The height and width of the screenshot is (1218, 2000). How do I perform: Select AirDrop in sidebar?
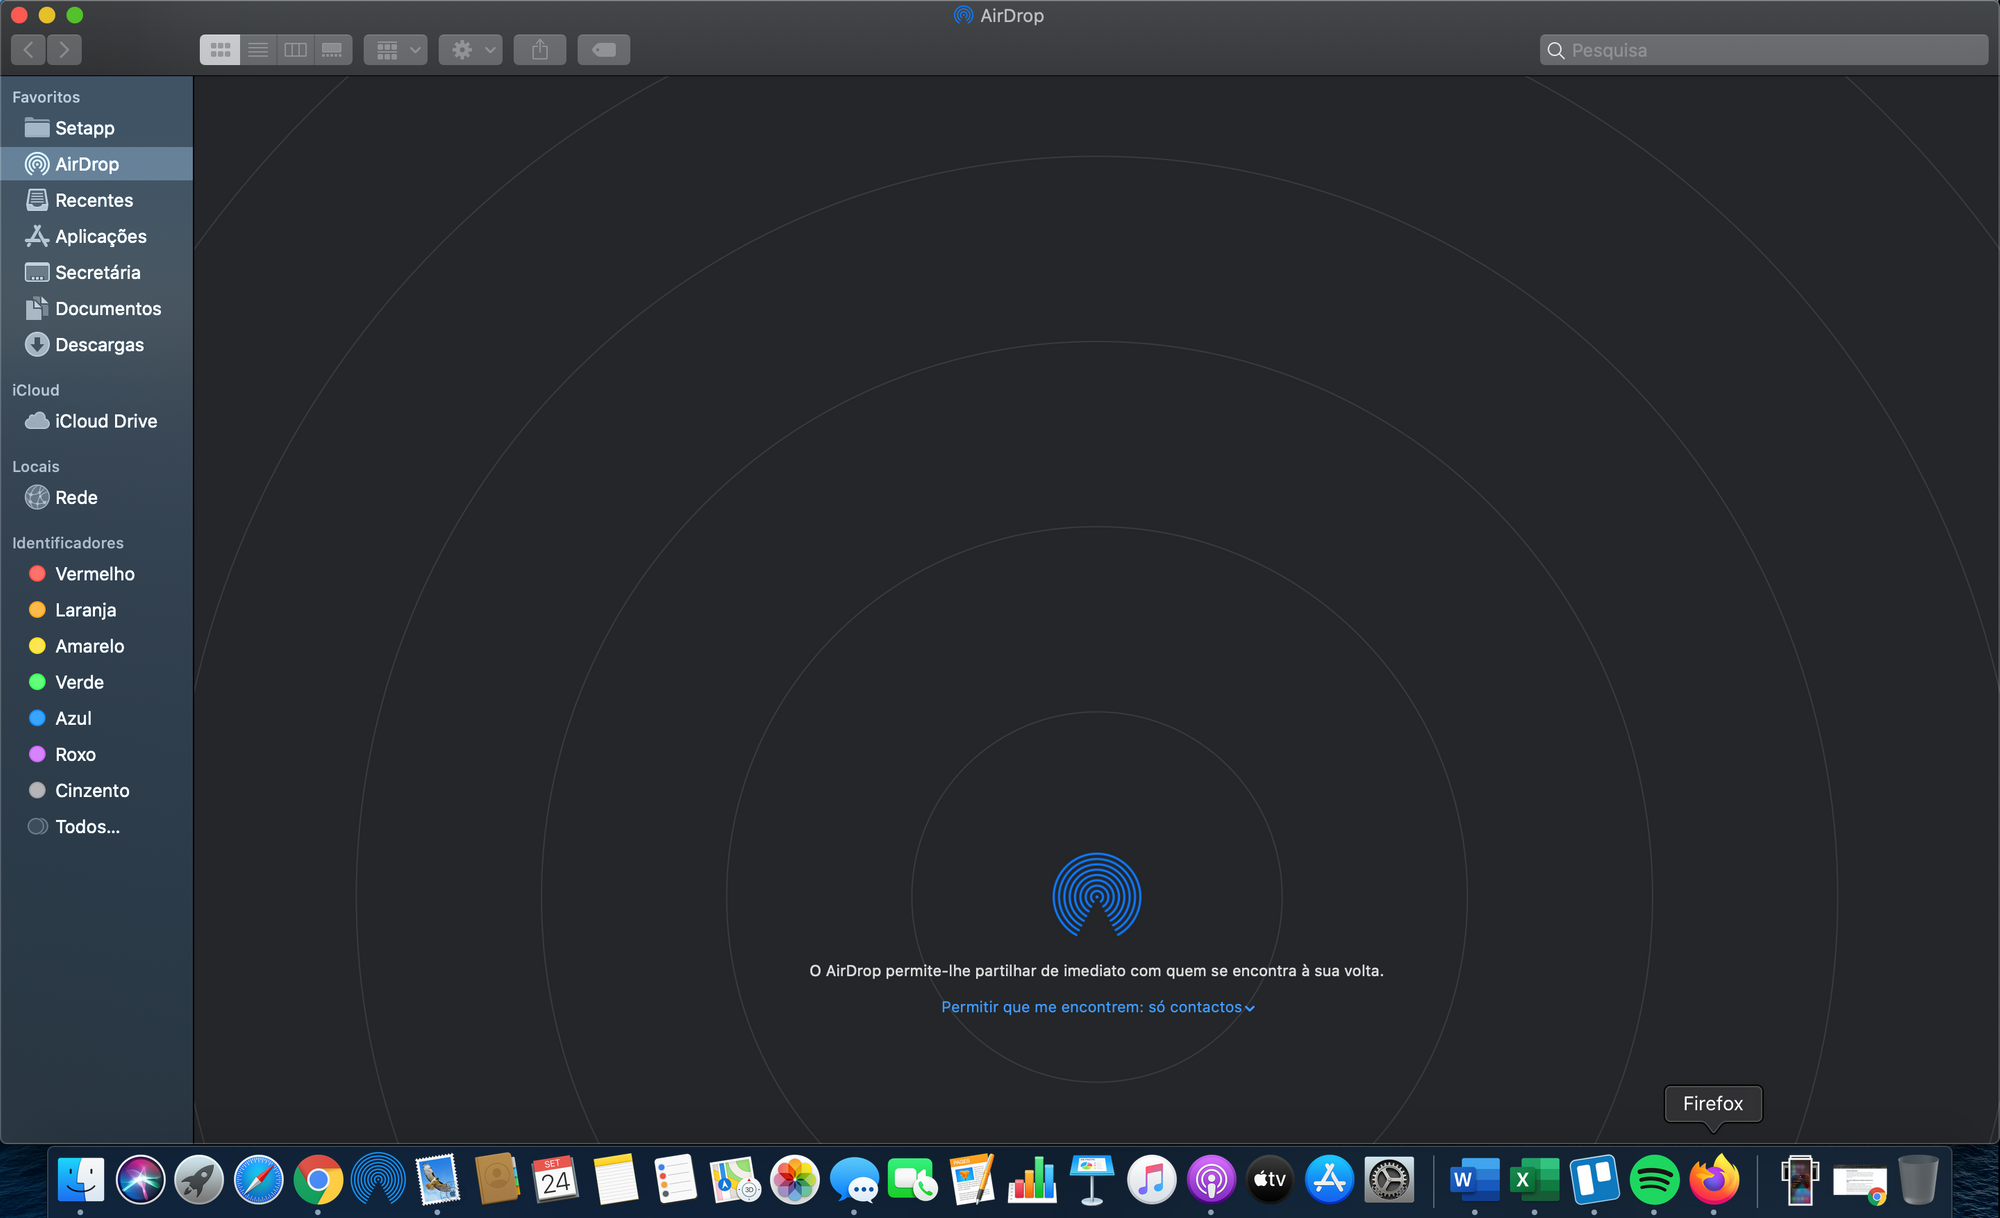click(96, 164)
